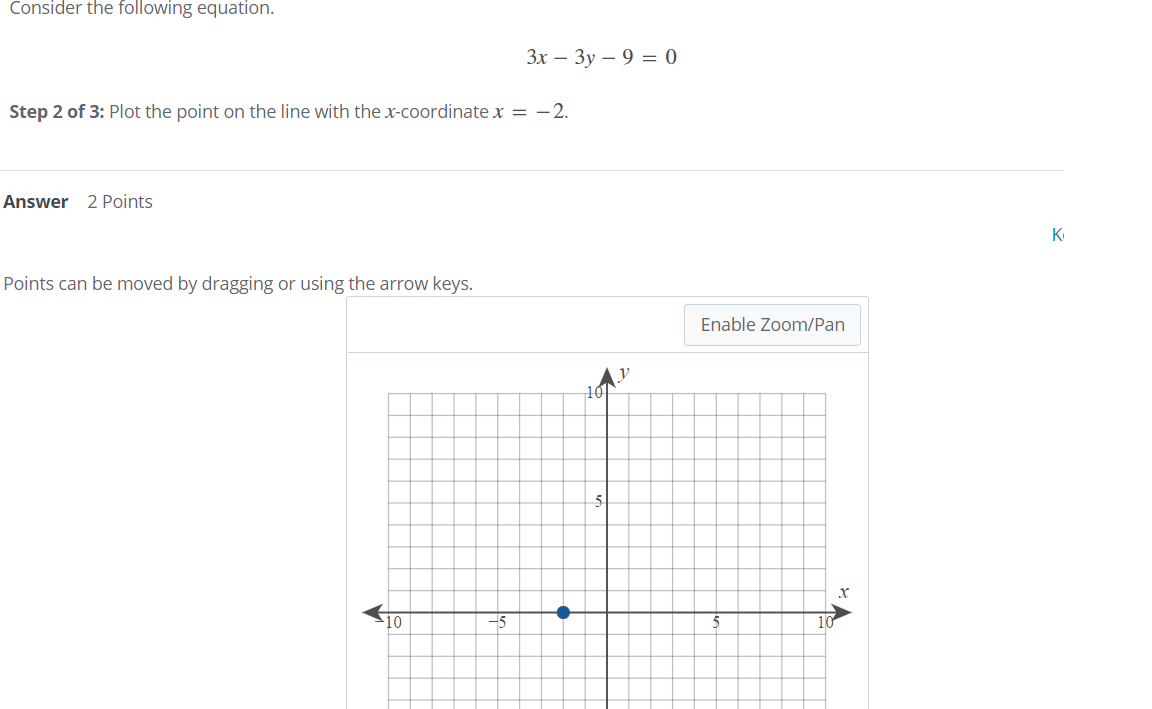The image size is (1152, 709).
Task: Click the right arrowhead of the x-axis
Action: click(x=840, y=611)
